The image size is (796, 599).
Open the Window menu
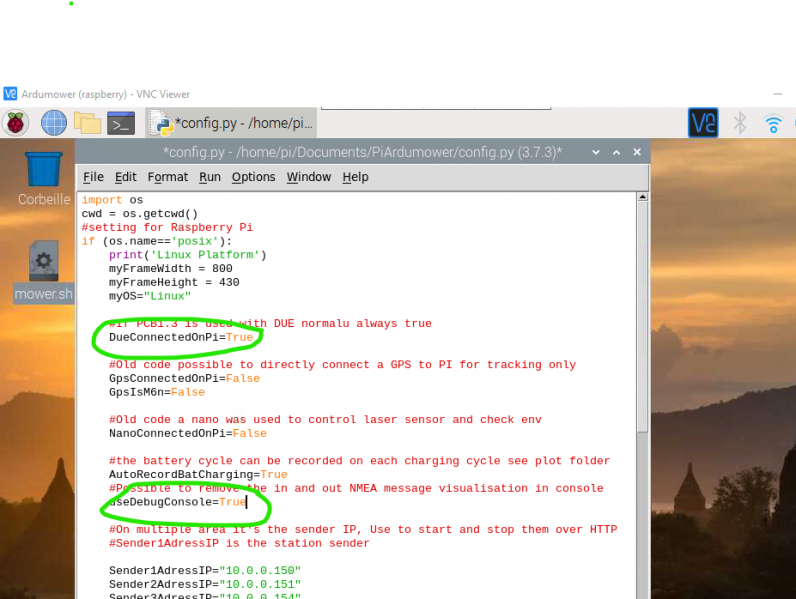coord(309,177)
